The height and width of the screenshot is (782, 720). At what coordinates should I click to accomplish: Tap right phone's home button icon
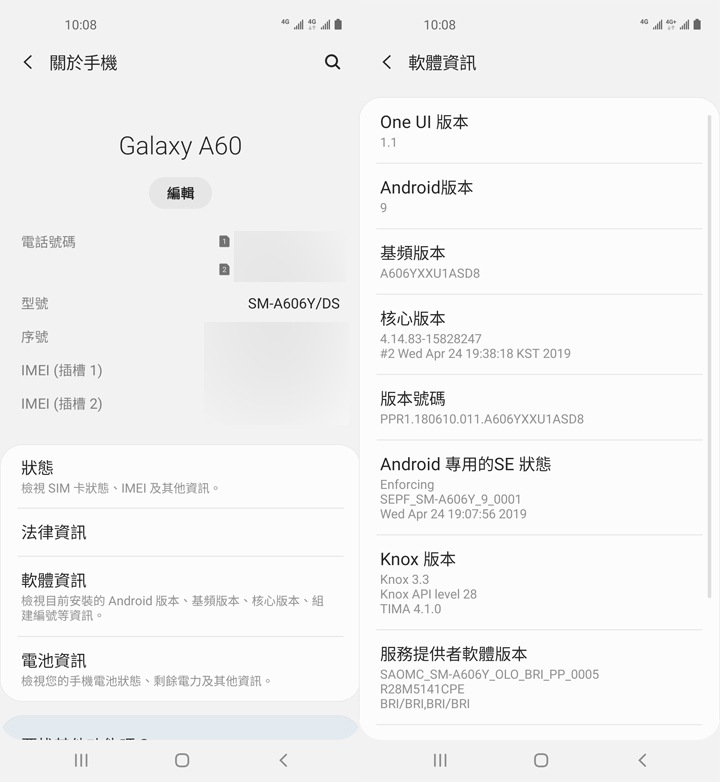tap(541, 760)
